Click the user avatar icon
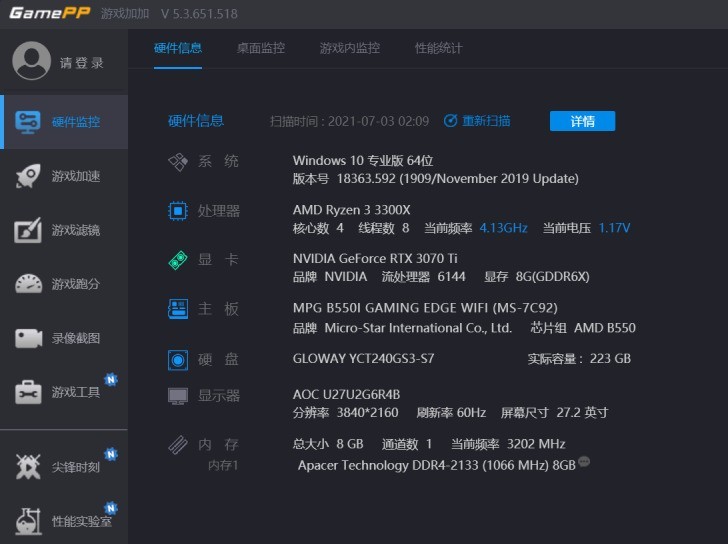 pyautogui.click(x=31, y=61)
